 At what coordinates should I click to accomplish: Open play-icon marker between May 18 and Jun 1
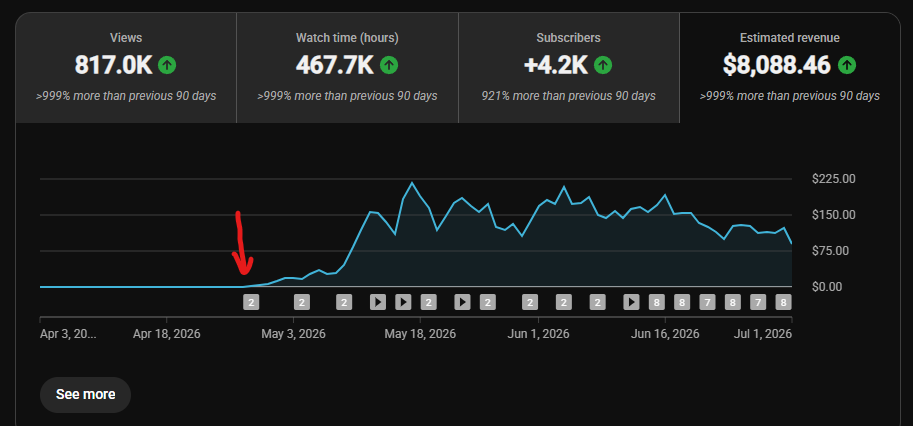[462, 302]
